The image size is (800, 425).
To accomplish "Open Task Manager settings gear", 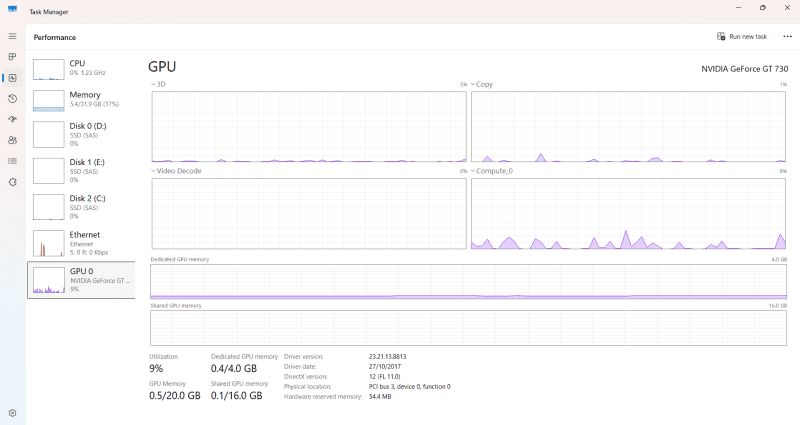I will coord(12,413).
